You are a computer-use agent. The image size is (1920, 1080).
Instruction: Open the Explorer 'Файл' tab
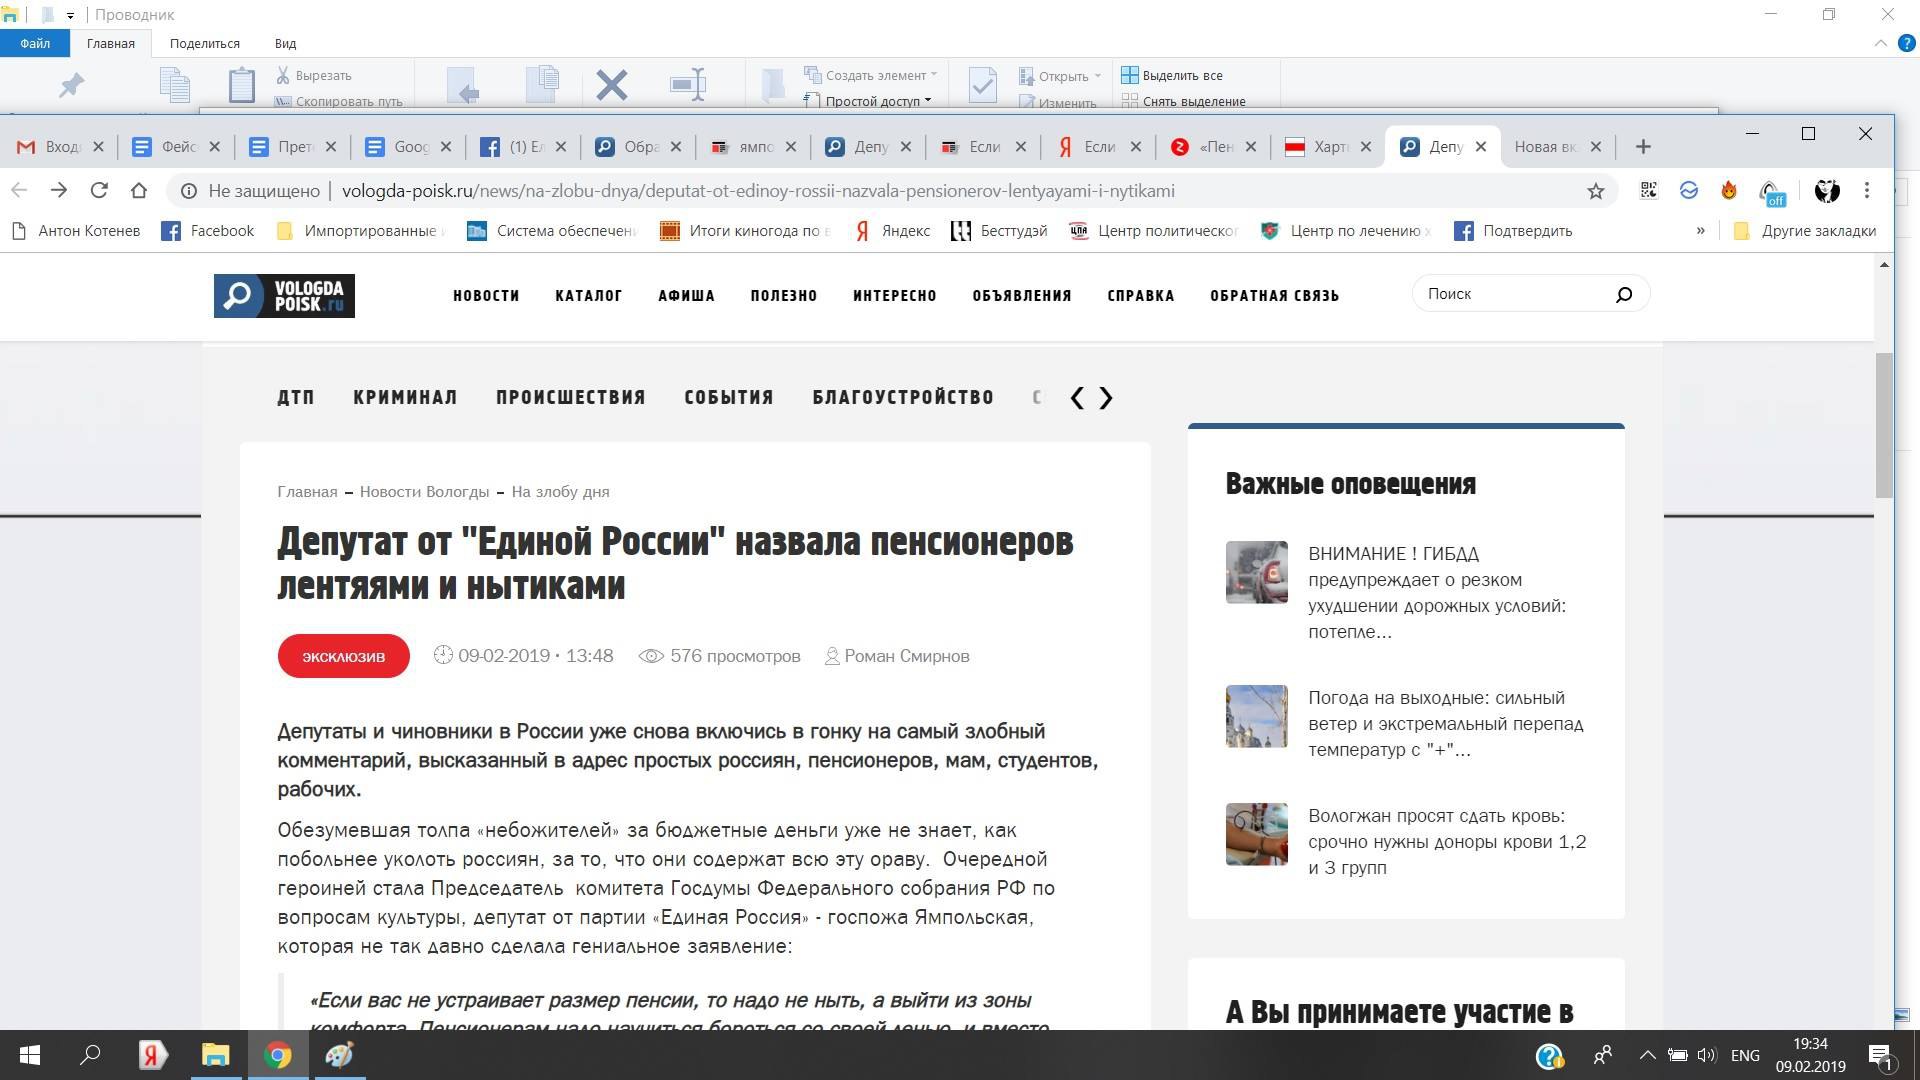35,43
